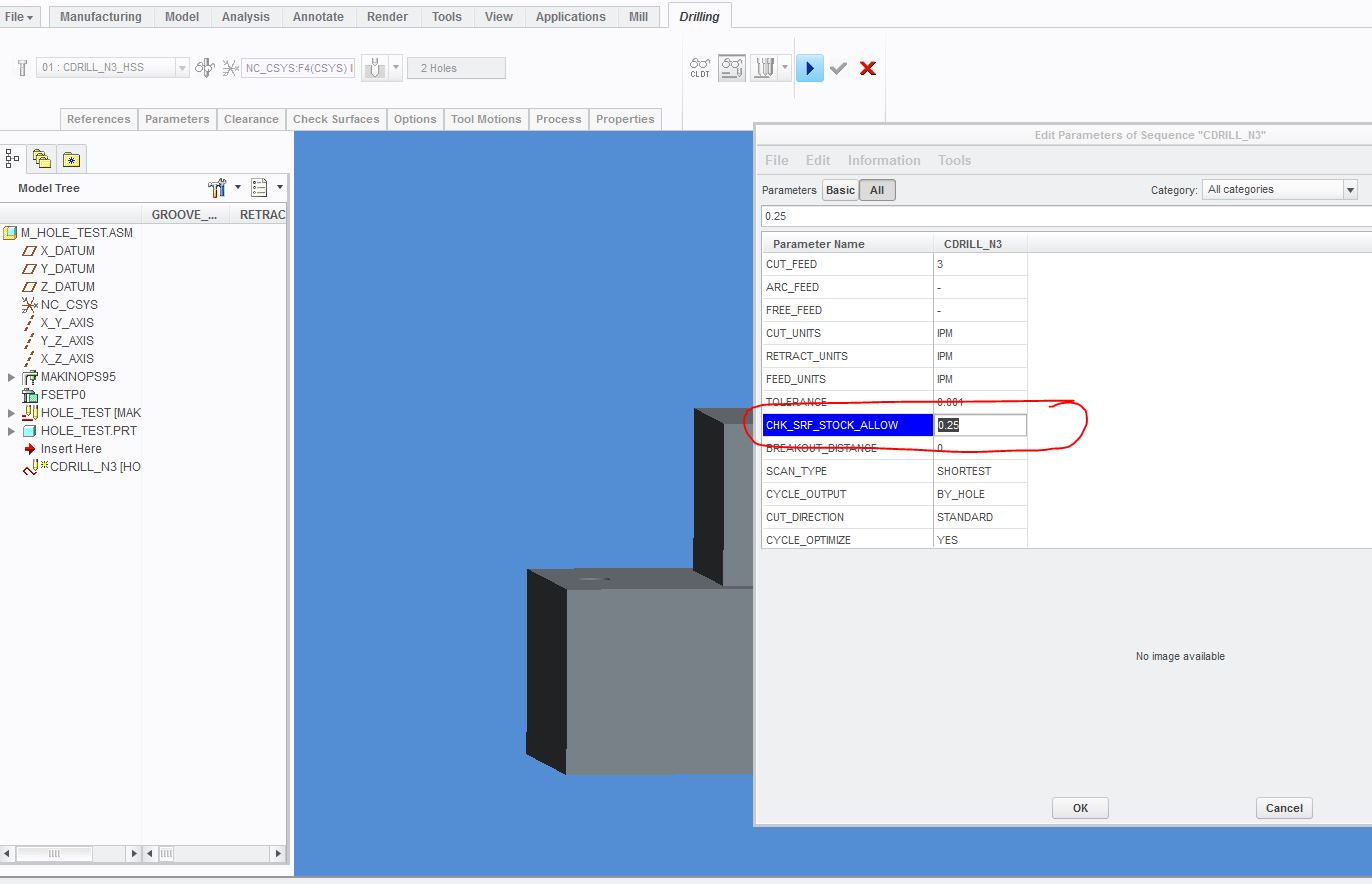
Task: Switch to the Tools ribbon tab
Action: tap(447, 17)
